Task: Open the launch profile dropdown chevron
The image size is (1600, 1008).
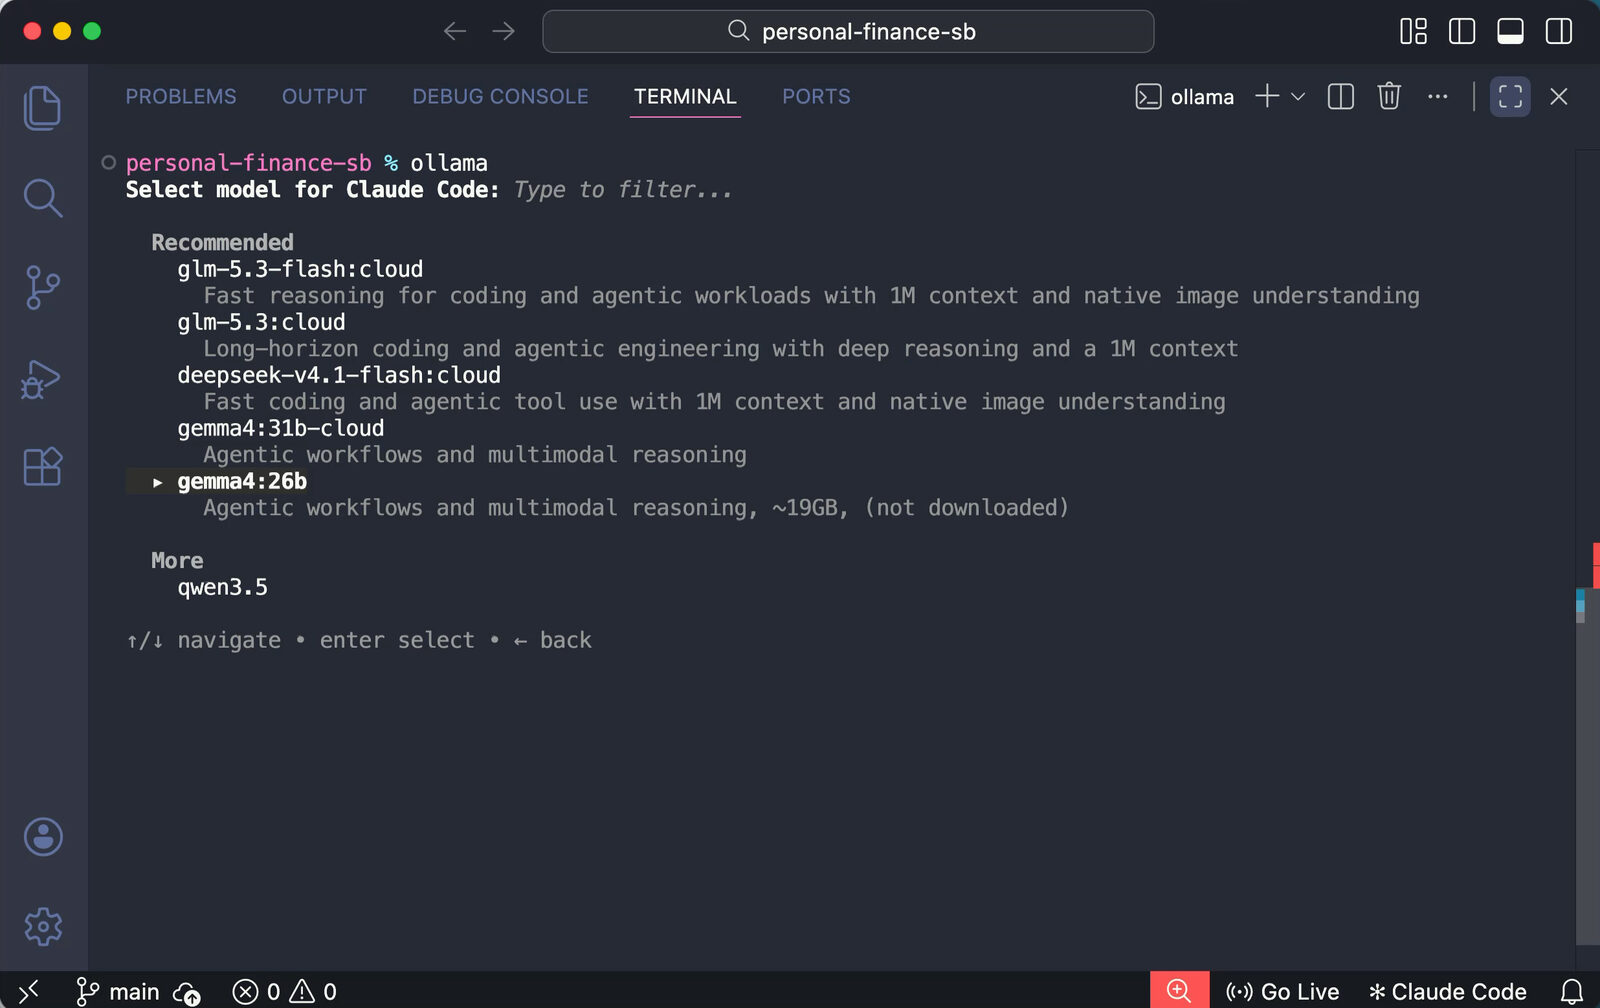Action: [1298, 97]
